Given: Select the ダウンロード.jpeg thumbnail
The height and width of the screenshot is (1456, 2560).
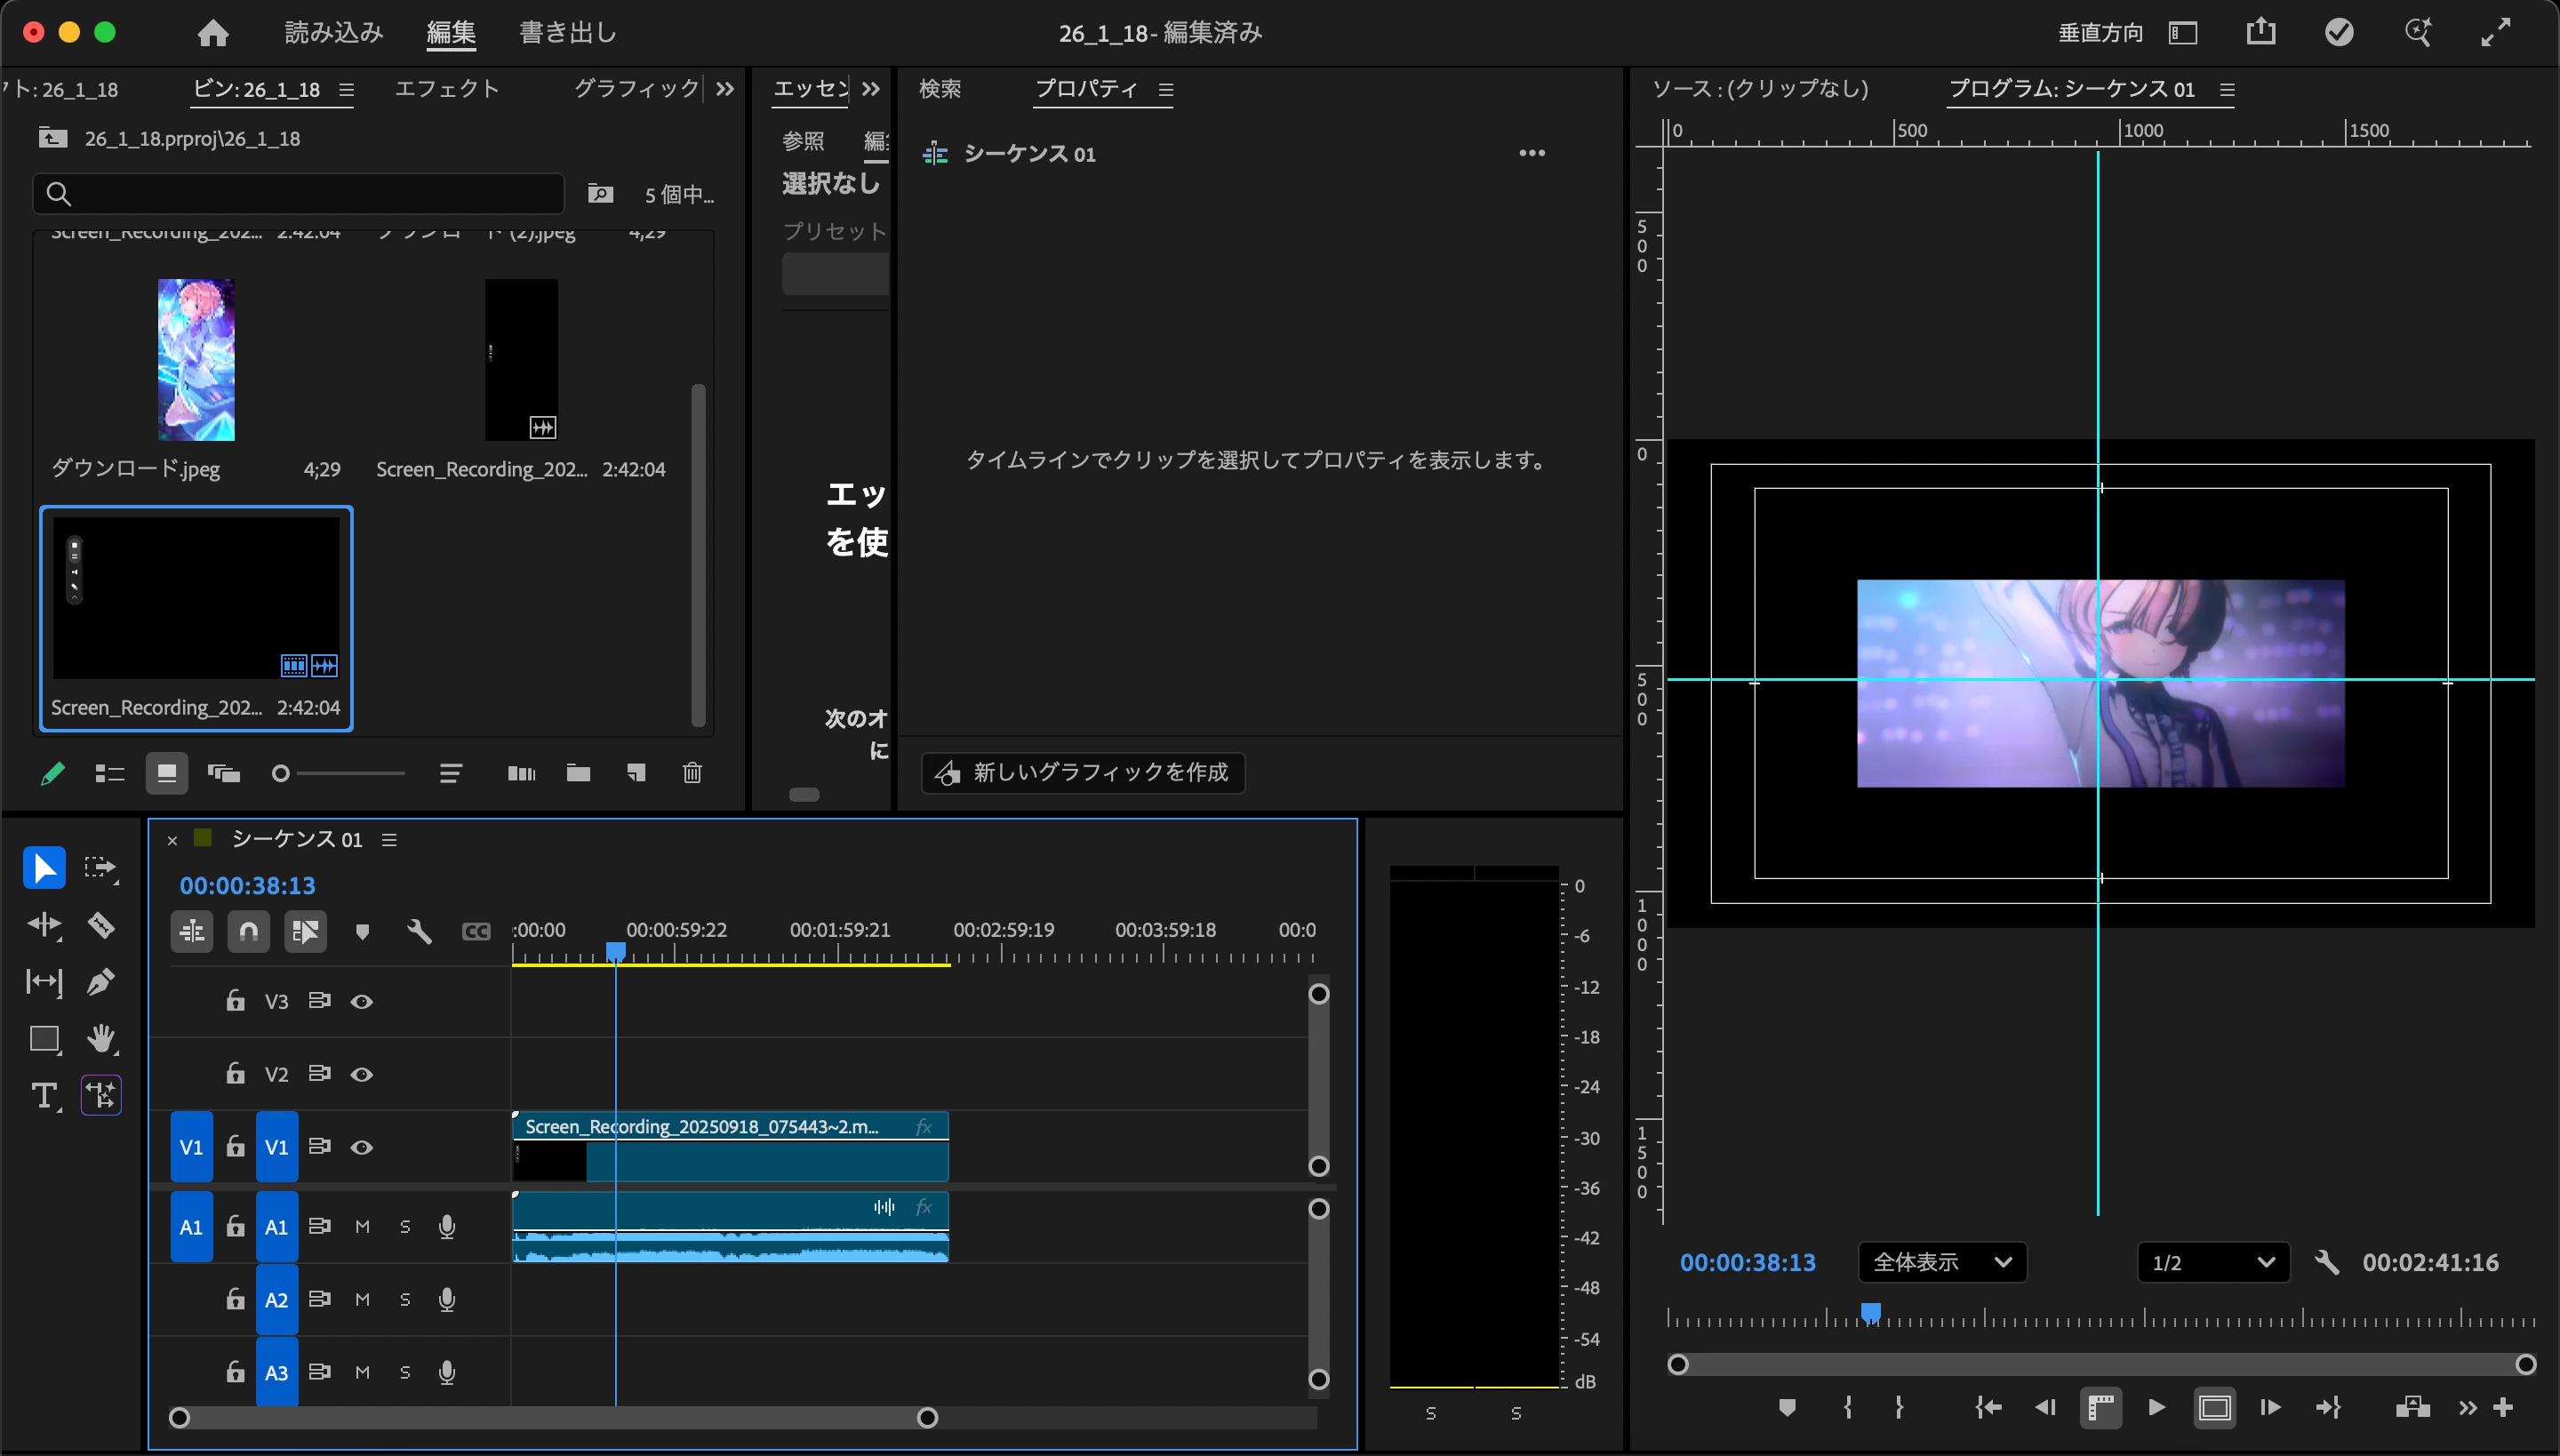Looking at the screenshot, I should (196, 360).
